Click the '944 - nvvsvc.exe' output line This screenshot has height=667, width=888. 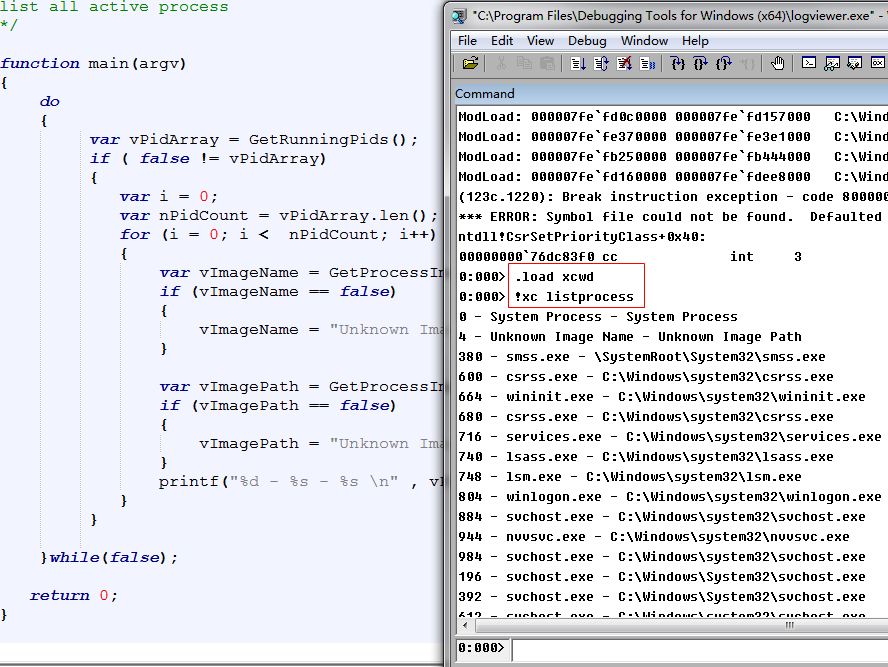click(x=654, y=537)
